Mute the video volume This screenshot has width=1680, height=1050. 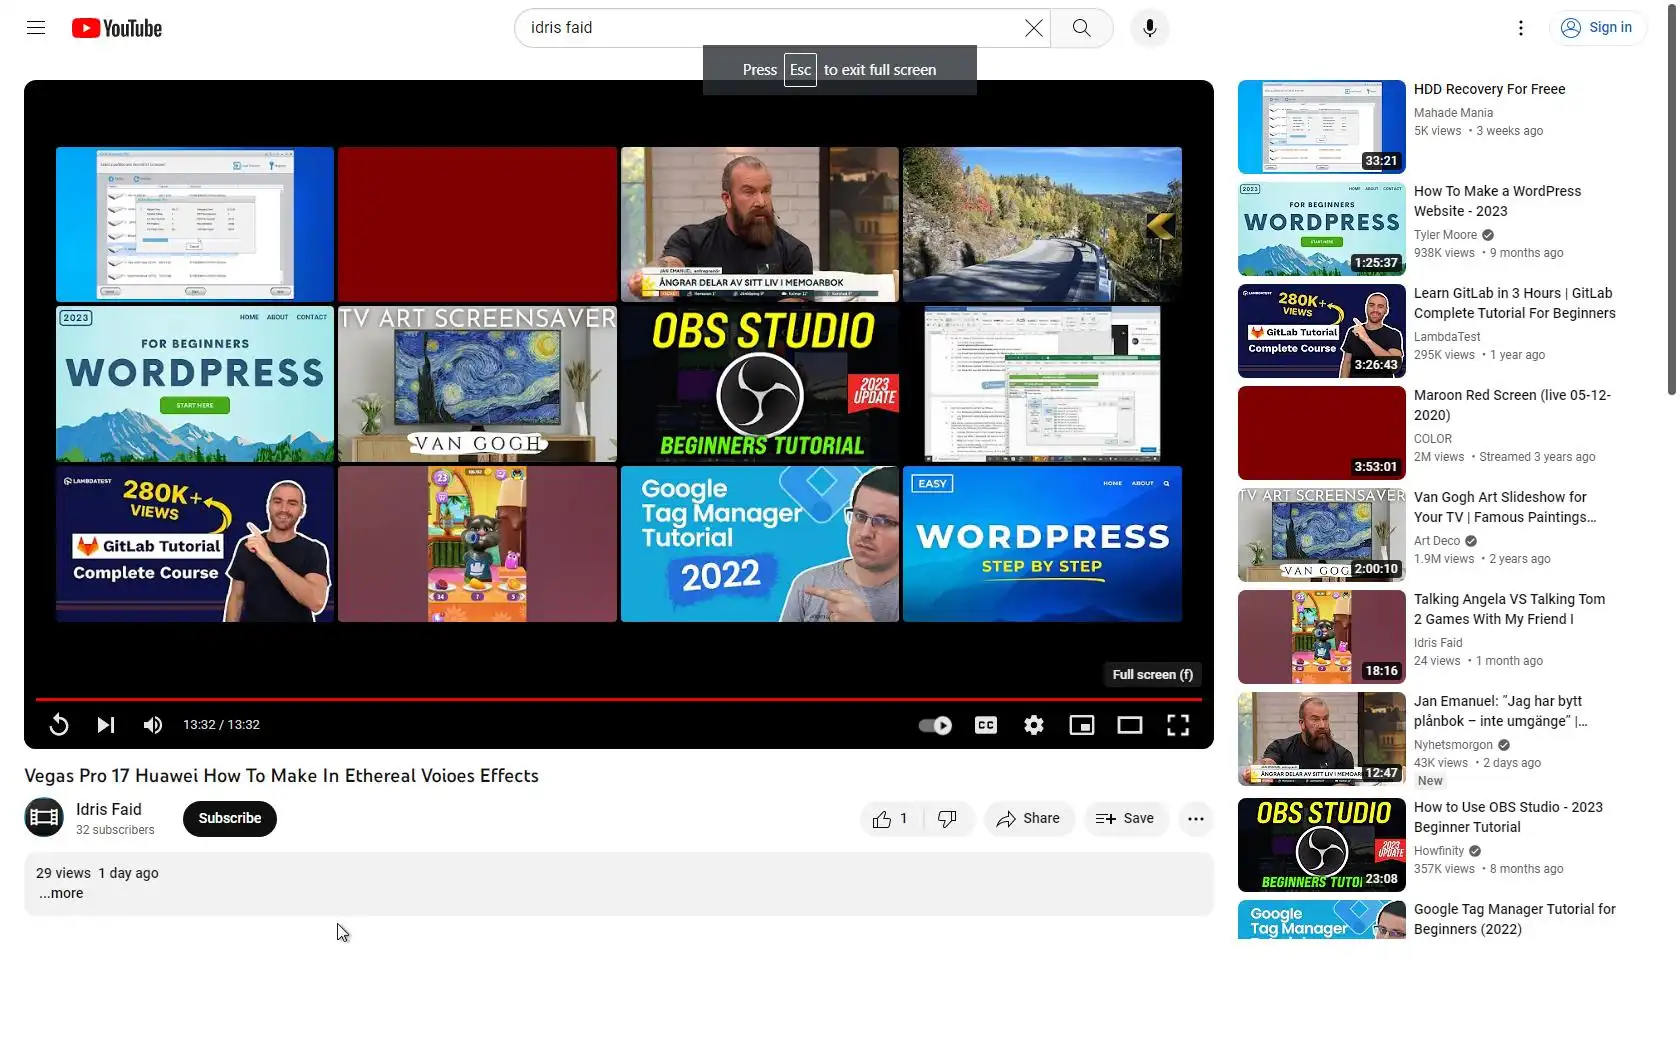pos(153,725)
